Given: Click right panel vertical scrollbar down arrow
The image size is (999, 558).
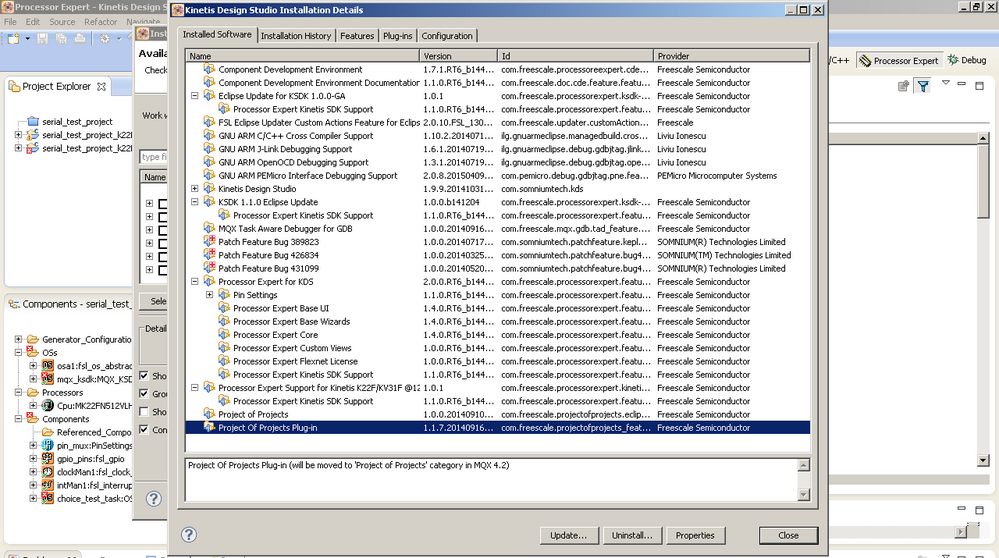Looking at the screenshot, I should (x=982, y=460).
